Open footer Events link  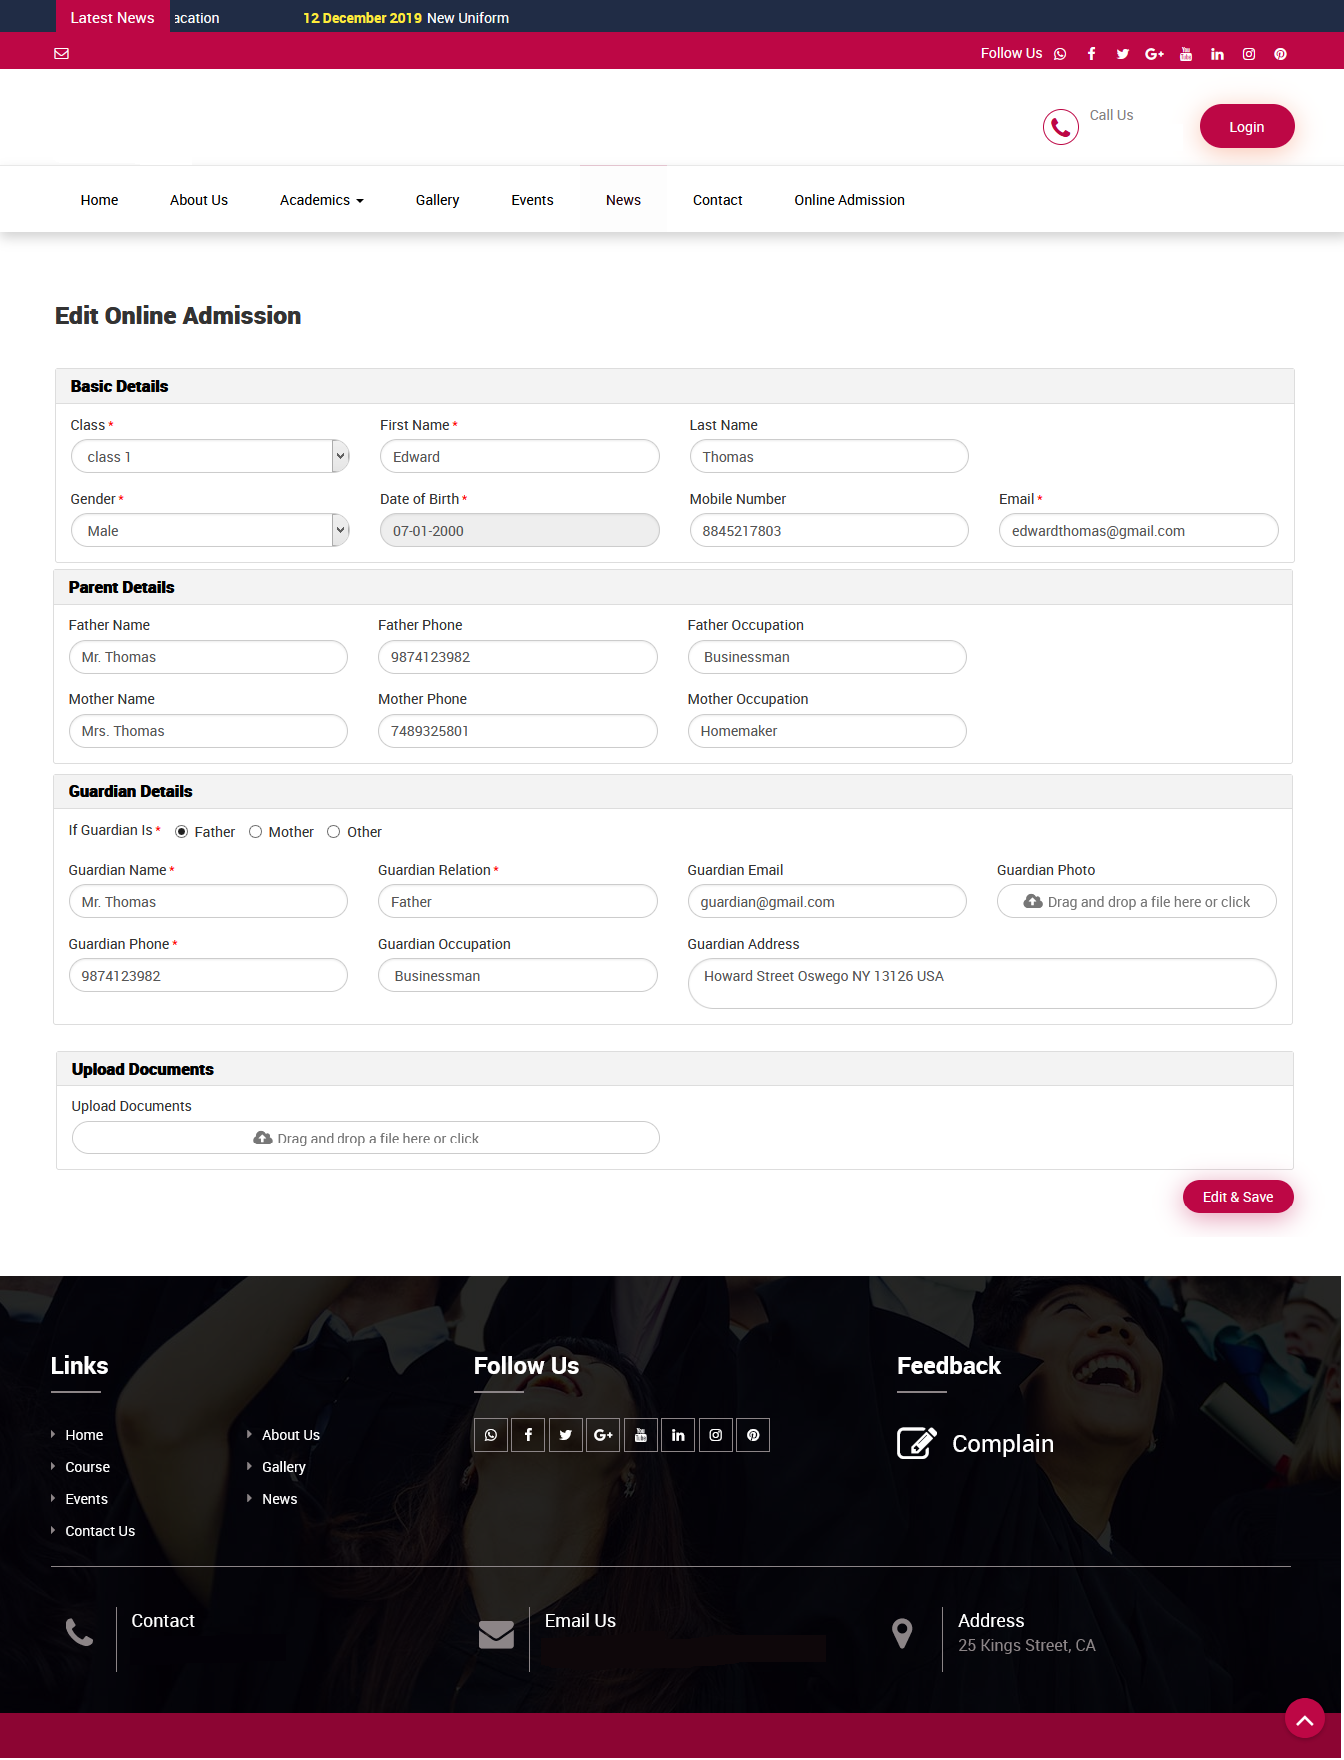[x=87, y=1499]
